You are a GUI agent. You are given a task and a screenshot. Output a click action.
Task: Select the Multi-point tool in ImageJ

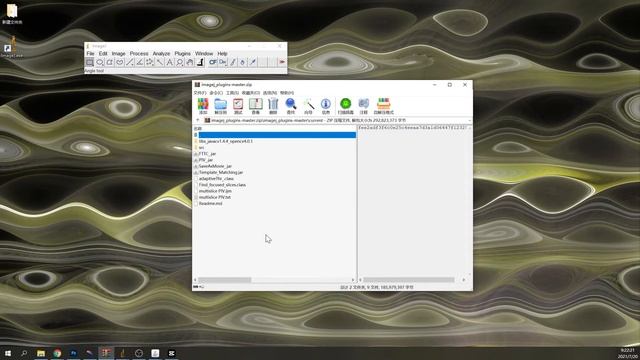pyautogui.click(x=149, y=62)
